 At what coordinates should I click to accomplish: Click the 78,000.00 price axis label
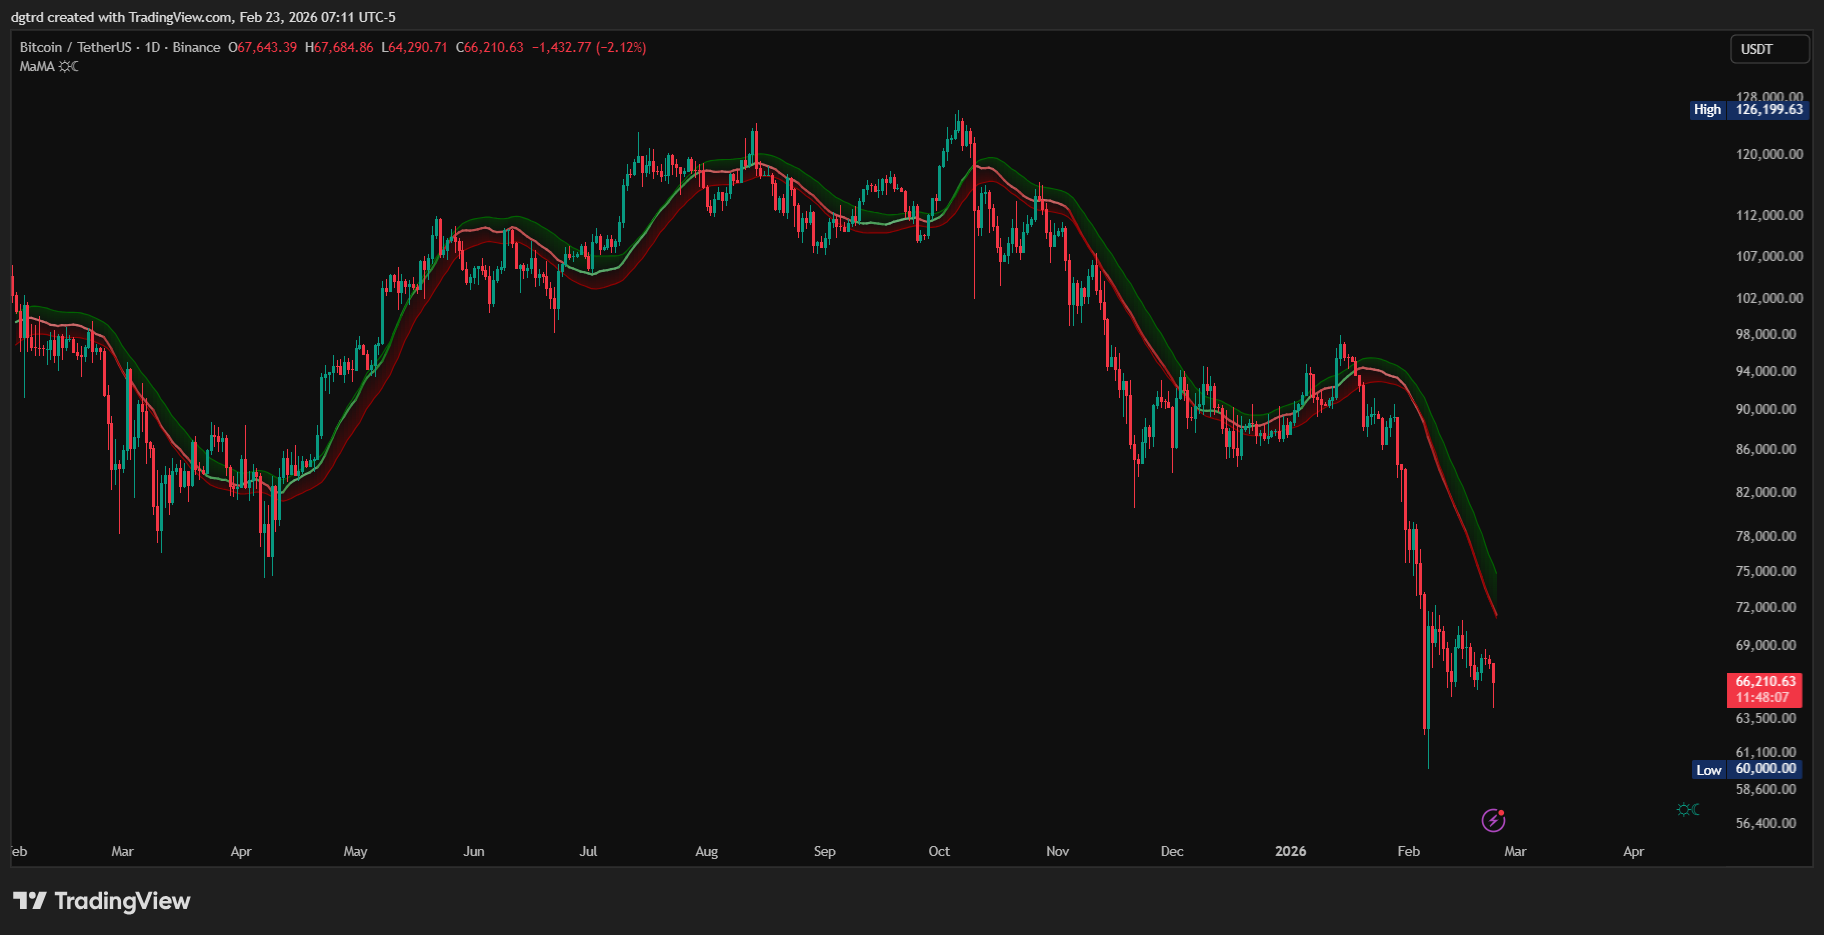1766,536
